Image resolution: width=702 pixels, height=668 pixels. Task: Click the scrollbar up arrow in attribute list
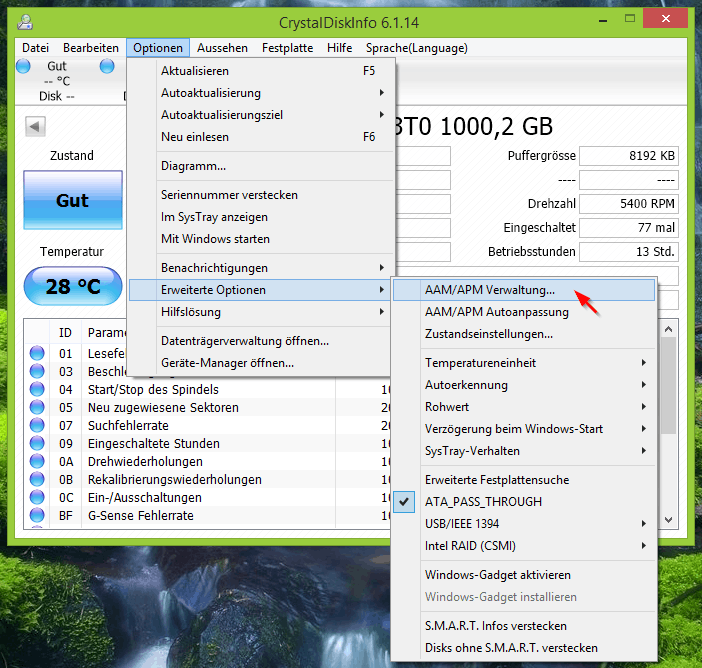click(x=668, y=330)
